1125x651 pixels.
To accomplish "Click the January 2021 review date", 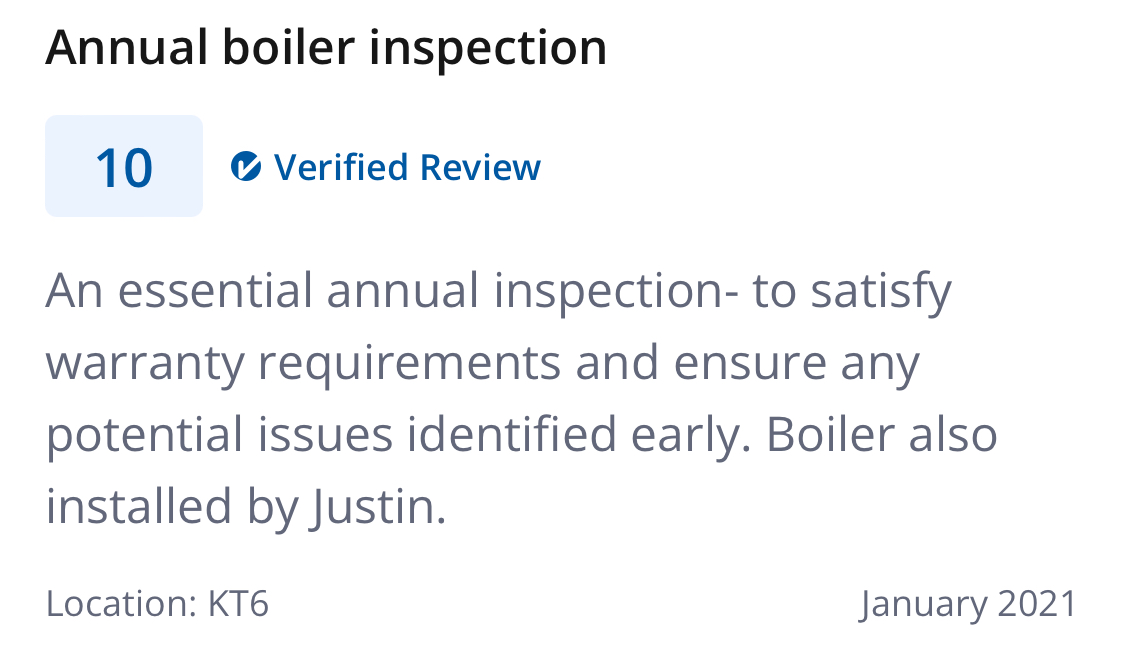I will pyautogui.click(x=969, y=604).
